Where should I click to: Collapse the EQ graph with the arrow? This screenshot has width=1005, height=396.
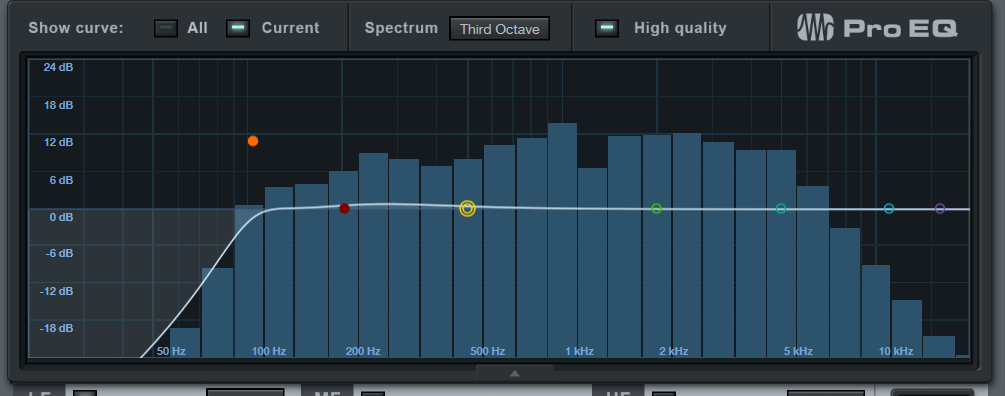pyautogui.click(x=515, y=373)
